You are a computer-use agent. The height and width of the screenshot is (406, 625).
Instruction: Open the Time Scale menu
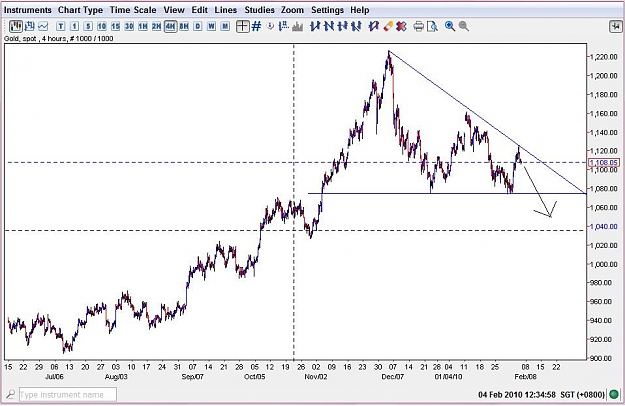[x=133, y=10]
